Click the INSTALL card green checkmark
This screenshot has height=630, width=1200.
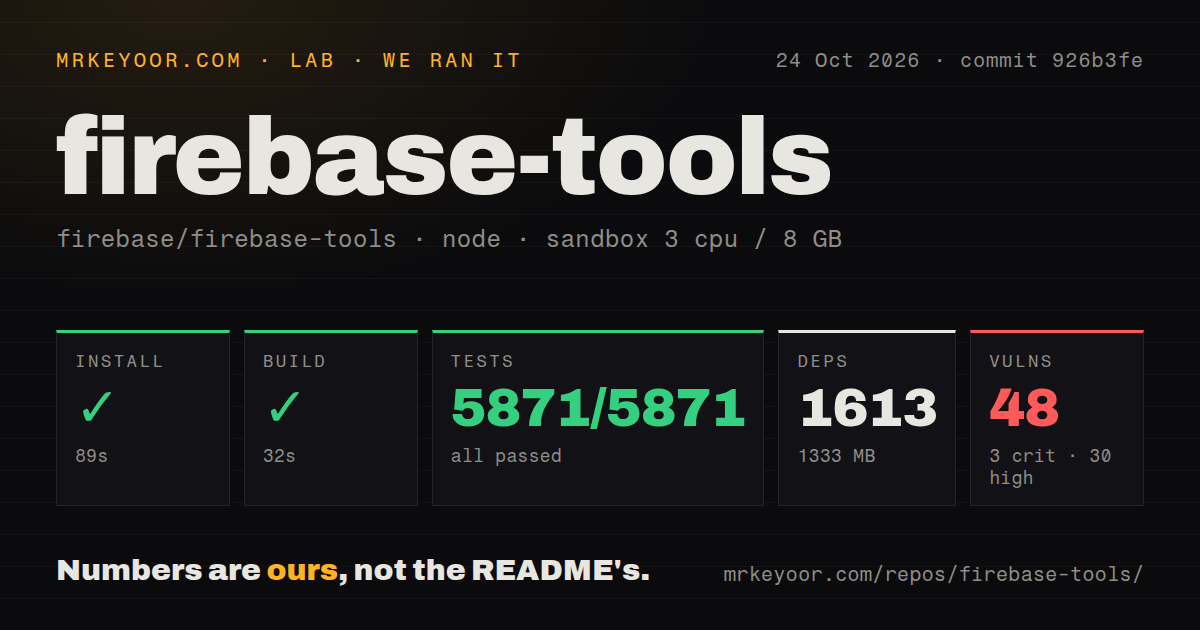(97, 408)
